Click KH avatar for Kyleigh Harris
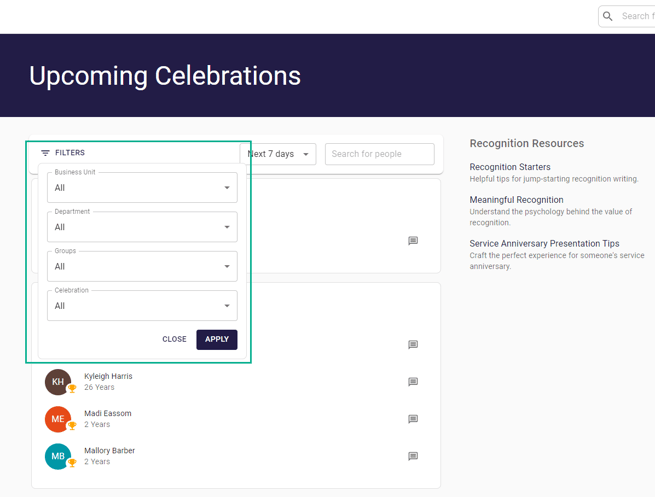The height and width of the screenshot is (497, 655). (x=58, y=382)
